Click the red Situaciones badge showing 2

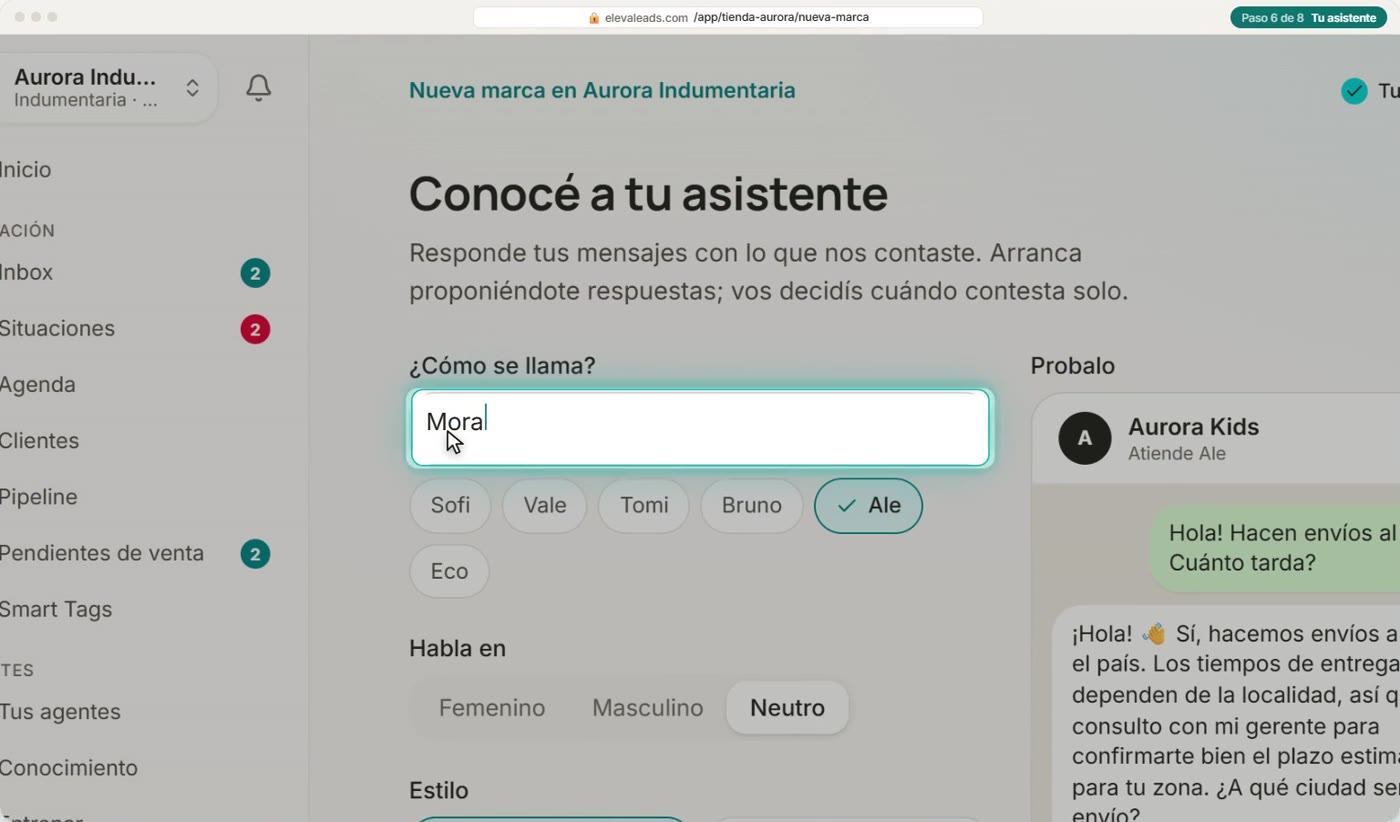255,329
